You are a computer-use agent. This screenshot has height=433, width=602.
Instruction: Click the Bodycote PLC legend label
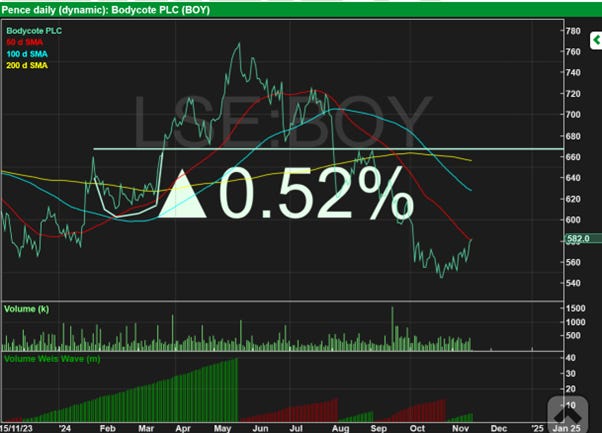(34, 31)
